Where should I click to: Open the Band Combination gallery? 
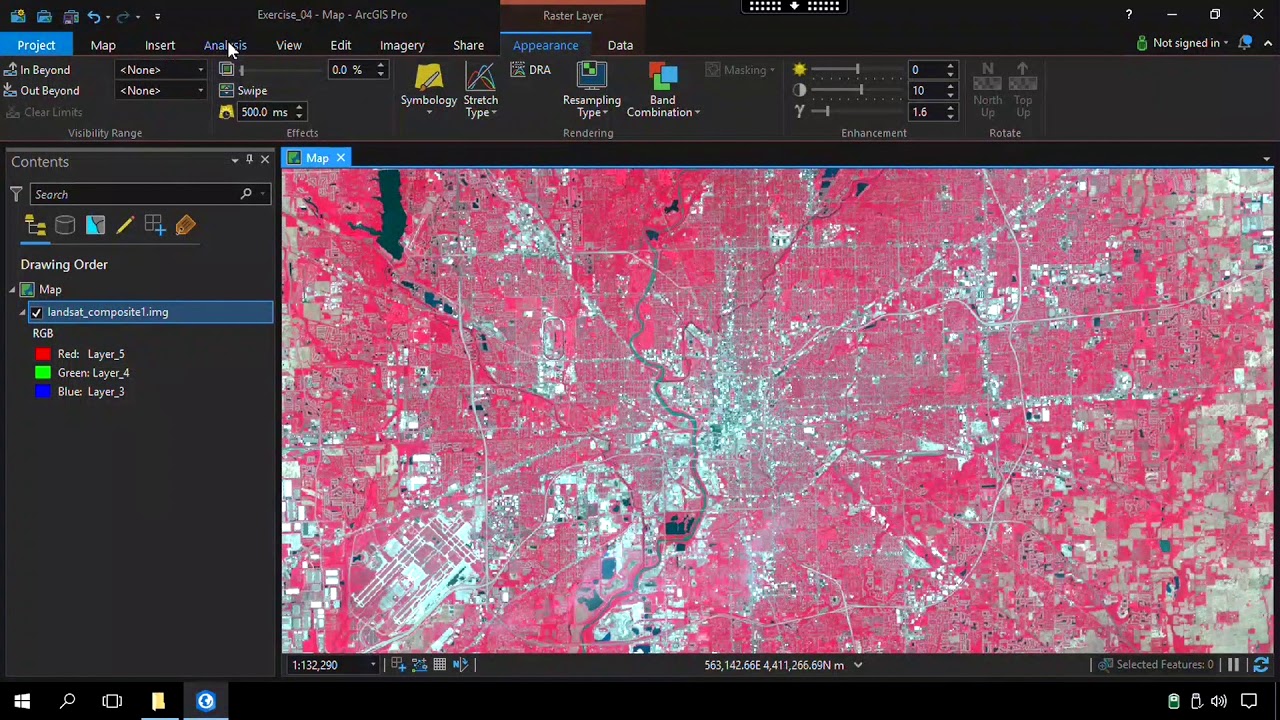pyautogui.click(x=663, y=90)
